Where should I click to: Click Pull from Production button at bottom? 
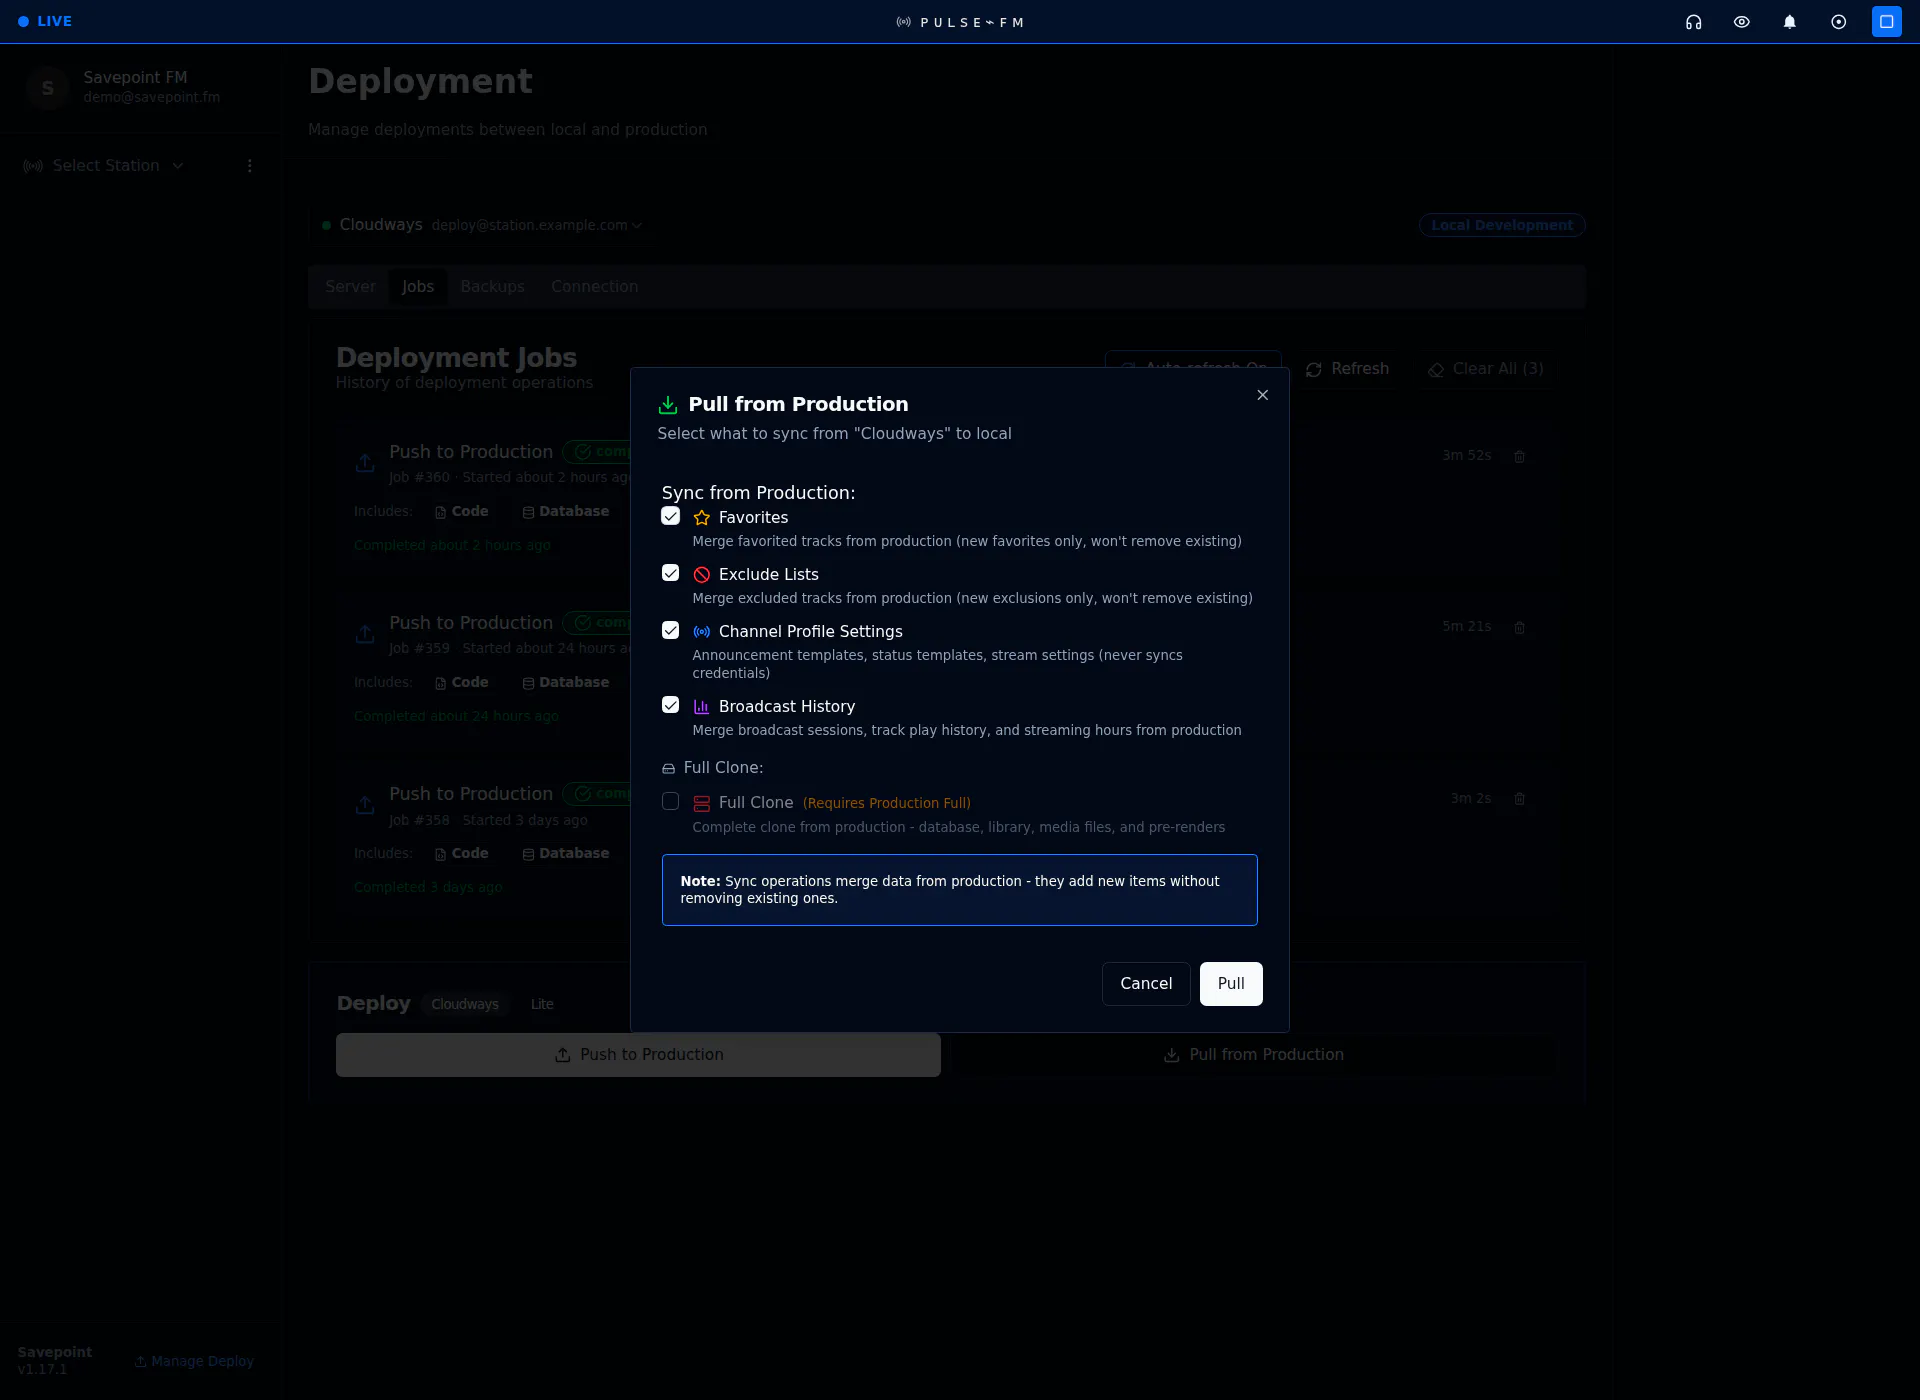coord(1254,1055)
